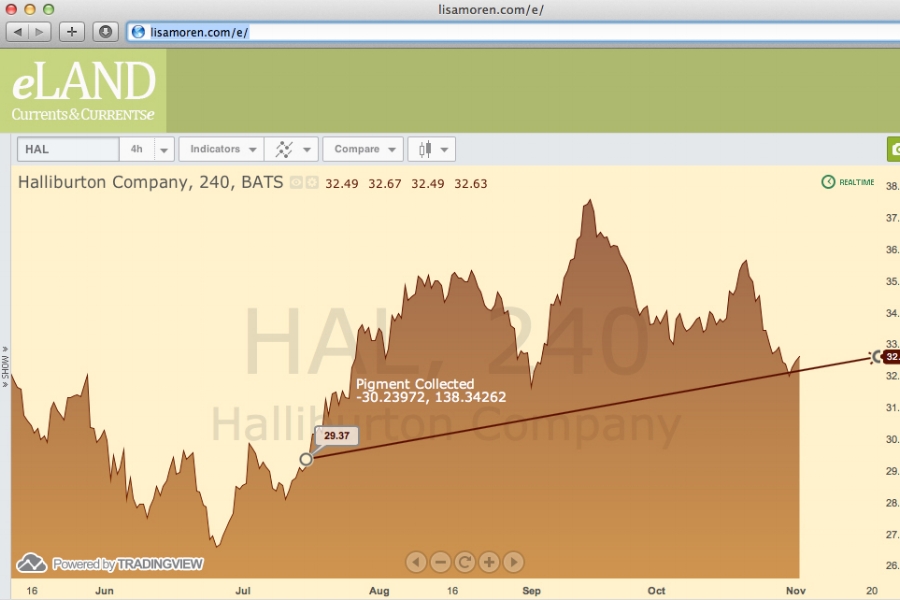Click the candlestick chart style icon

425,149
